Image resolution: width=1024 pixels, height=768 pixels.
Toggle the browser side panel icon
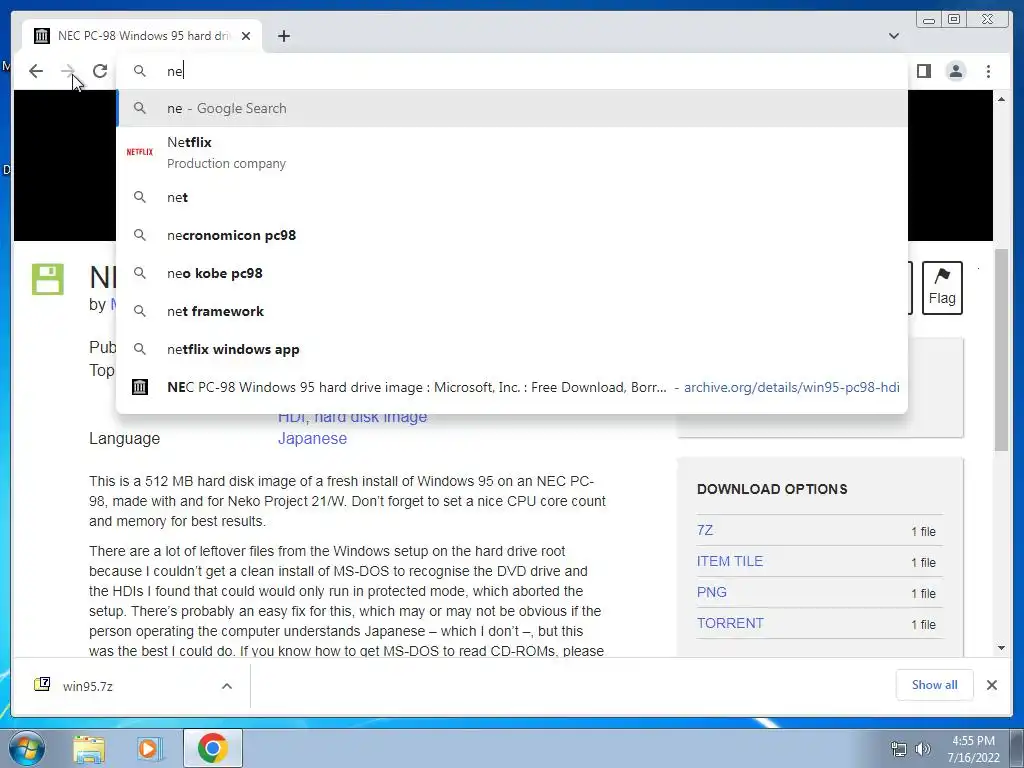tap(923, 71)
